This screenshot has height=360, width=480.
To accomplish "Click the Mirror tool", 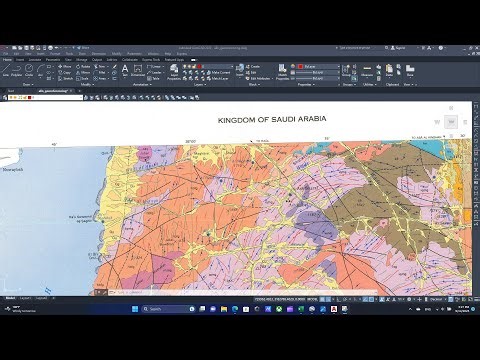I will 83,72.
